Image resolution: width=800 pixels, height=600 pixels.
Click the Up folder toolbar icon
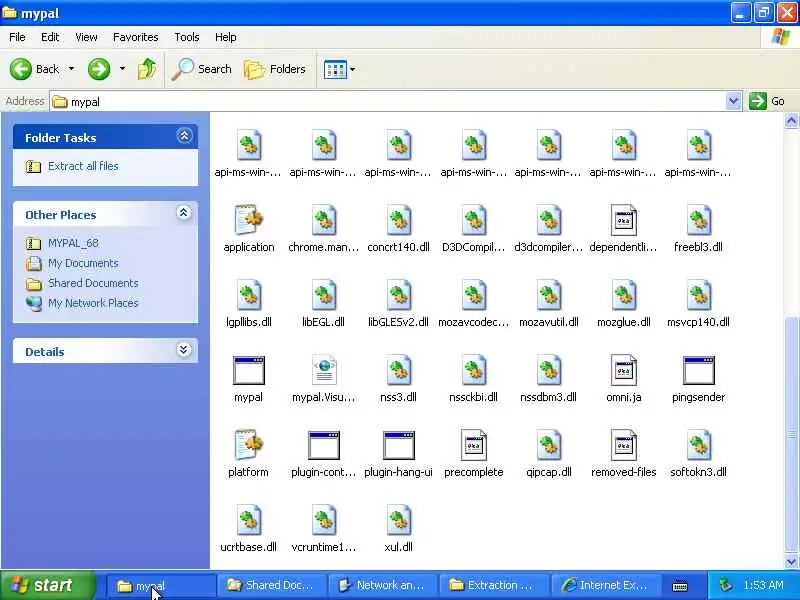(146, 69)
